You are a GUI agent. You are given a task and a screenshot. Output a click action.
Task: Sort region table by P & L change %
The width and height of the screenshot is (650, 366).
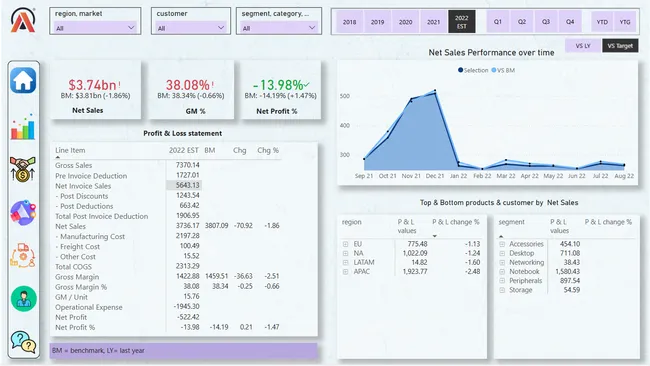[x=456, y=222]
